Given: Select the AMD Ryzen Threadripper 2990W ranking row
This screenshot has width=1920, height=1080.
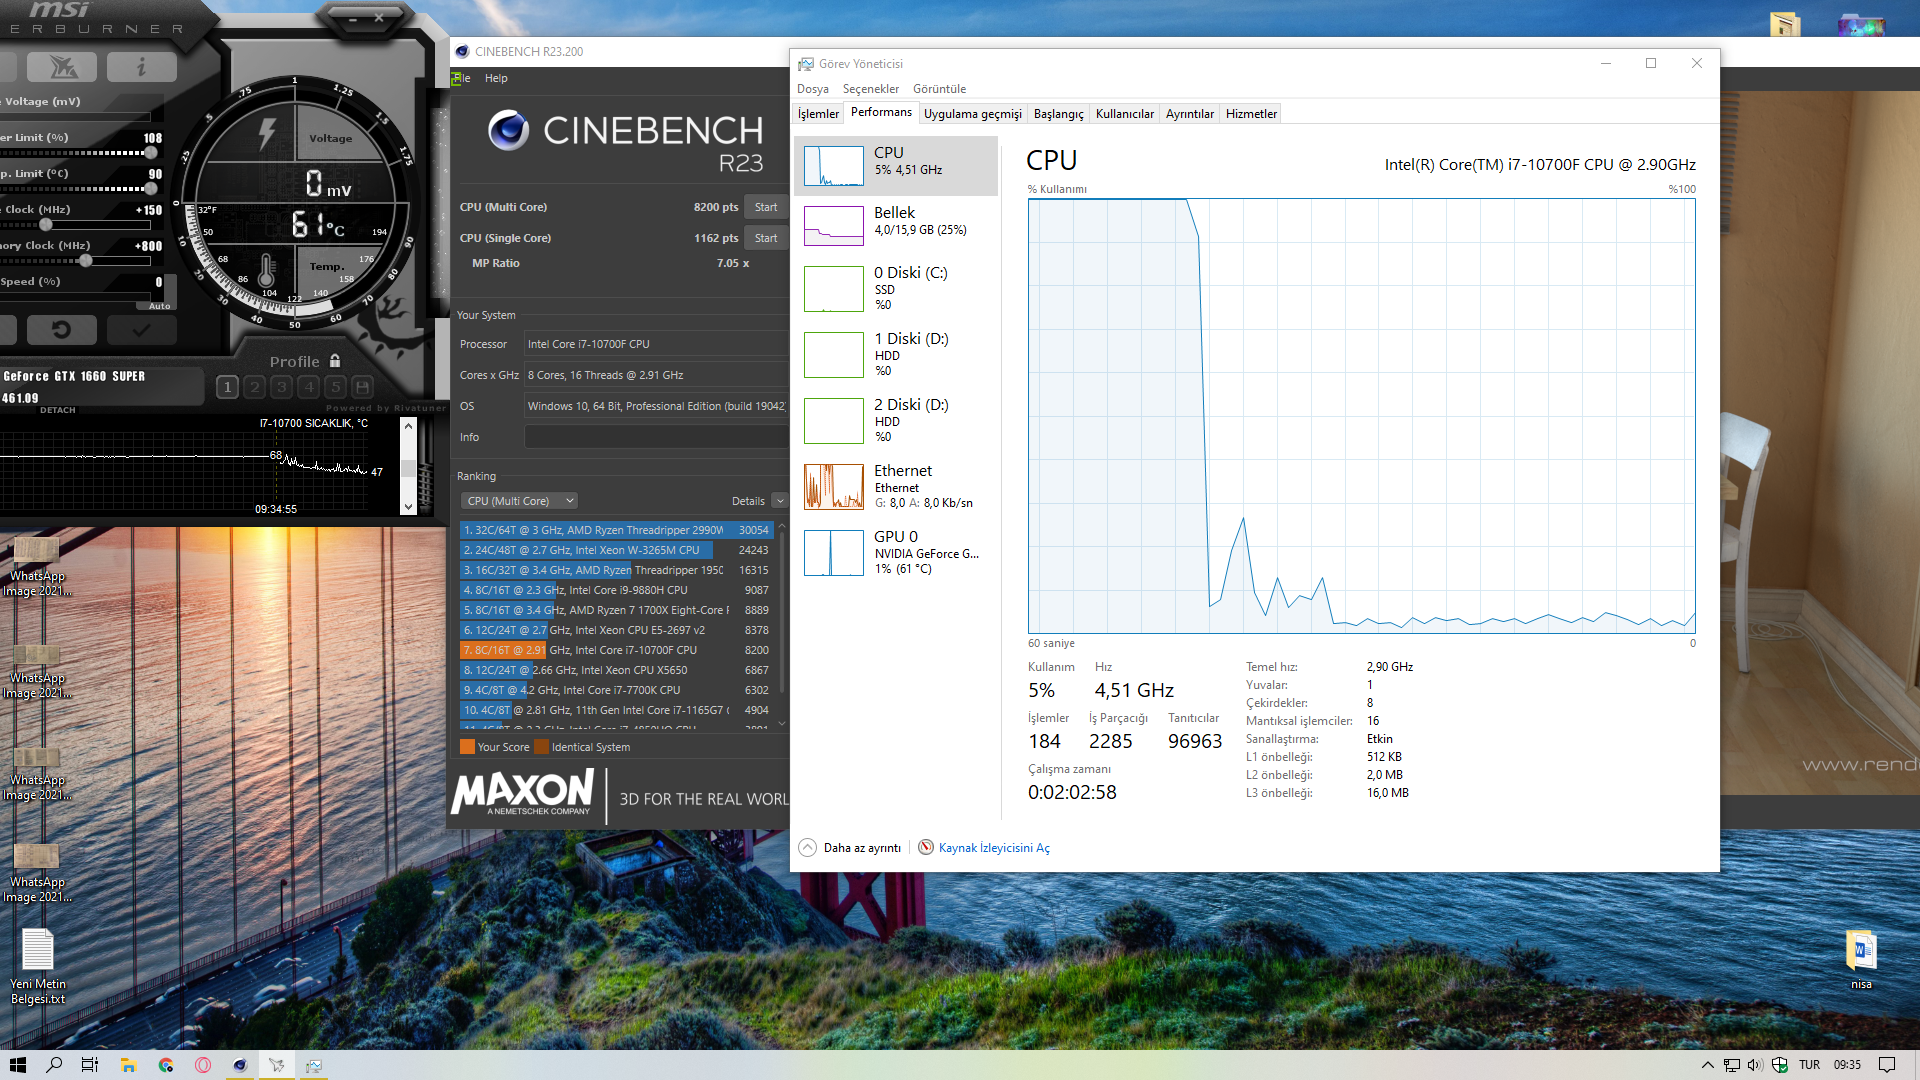Looking at the screenshot, I should 616,530.
